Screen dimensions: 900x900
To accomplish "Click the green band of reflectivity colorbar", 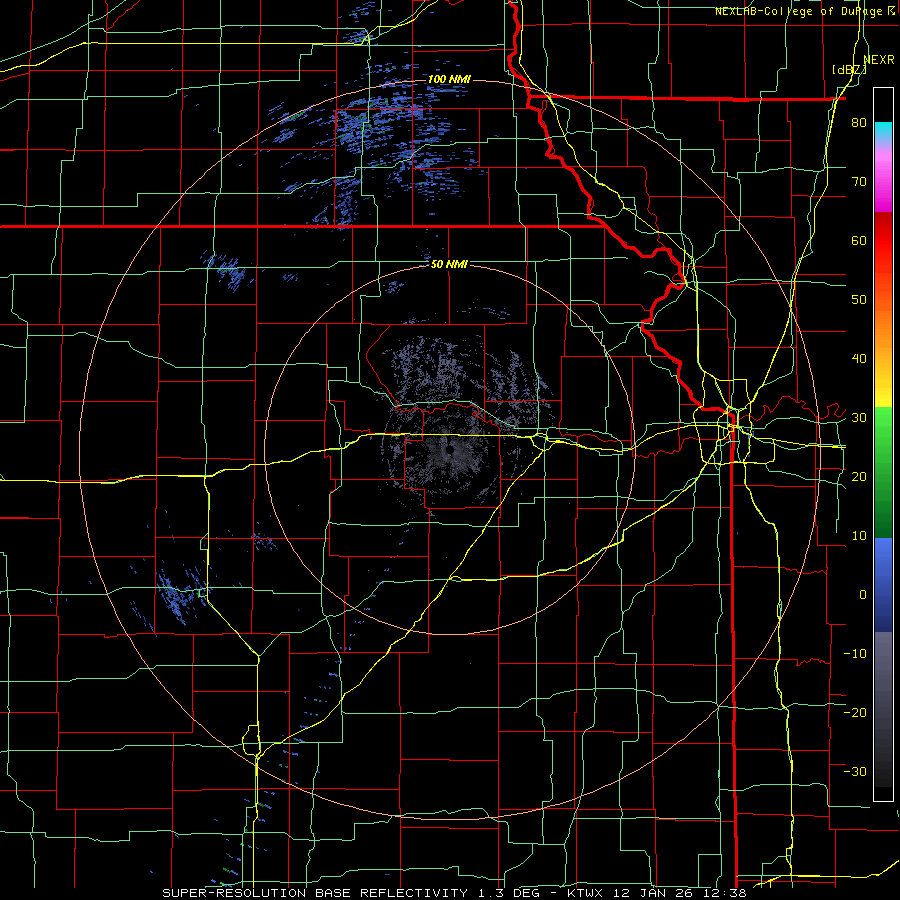I will (883, 472).
